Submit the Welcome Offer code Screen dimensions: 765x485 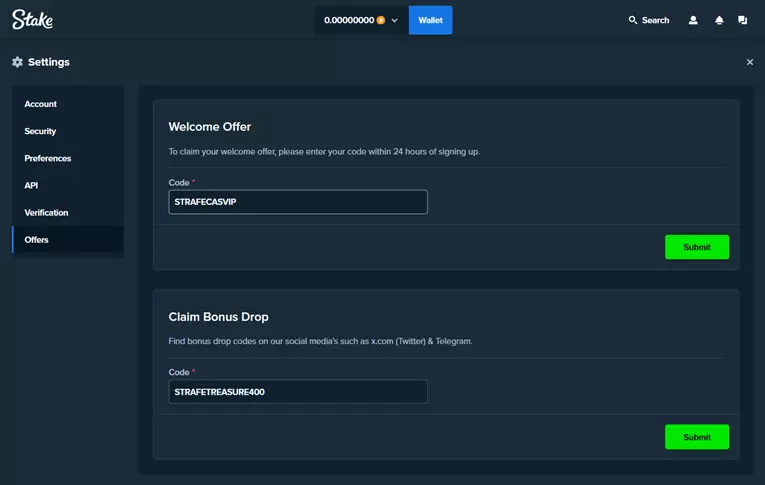(697, 247)
